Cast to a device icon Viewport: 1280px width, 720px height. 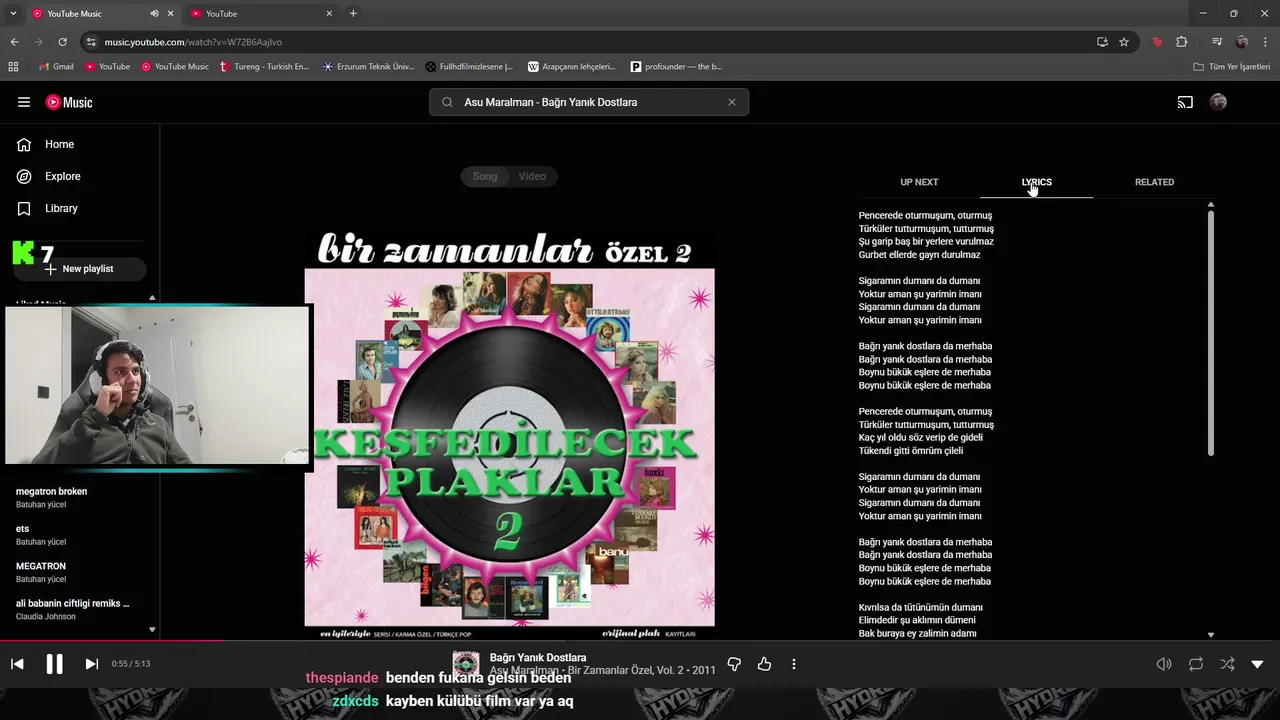1185,102
